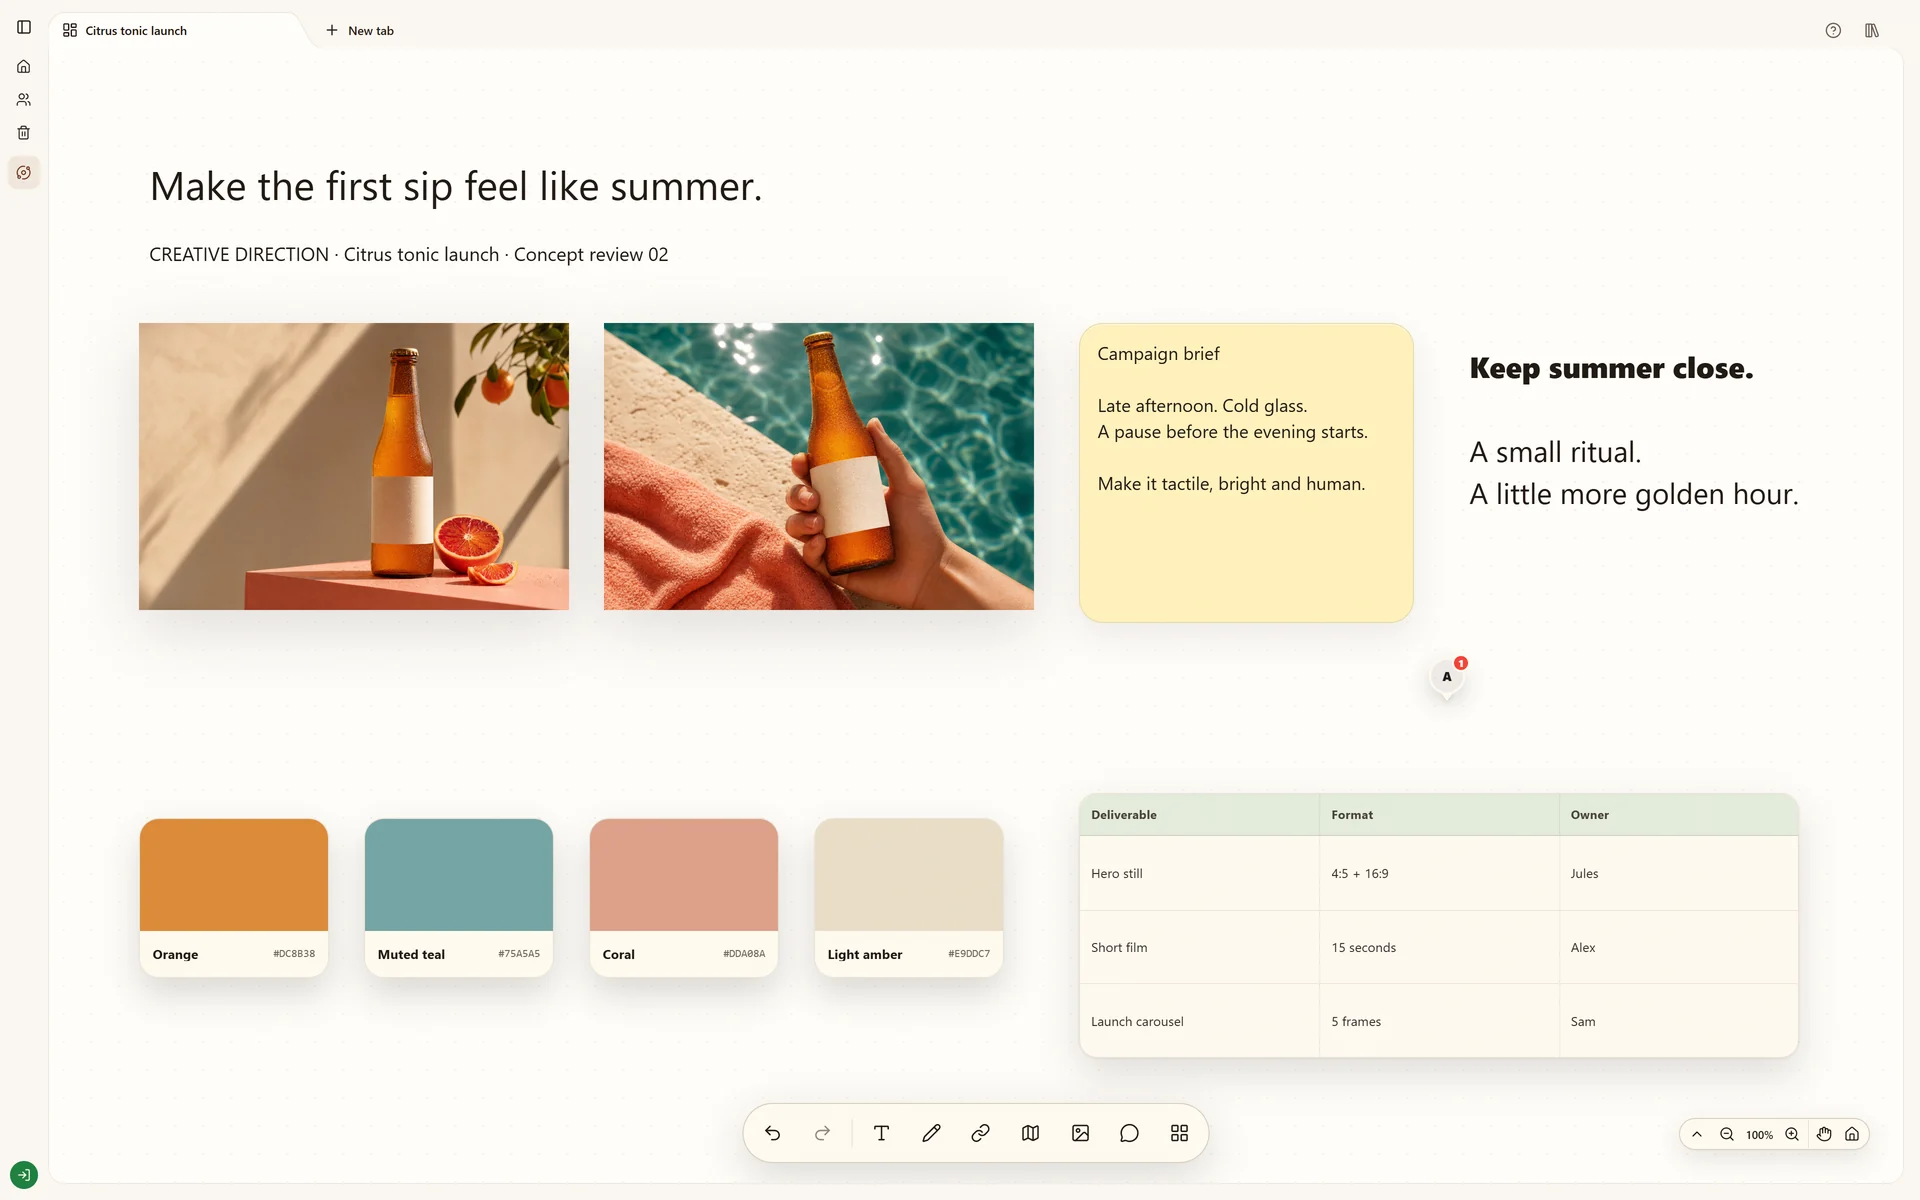This screenshot has height=1200, width=1920.
Task: Click the Format column header
Action: tap(1439, 815)
